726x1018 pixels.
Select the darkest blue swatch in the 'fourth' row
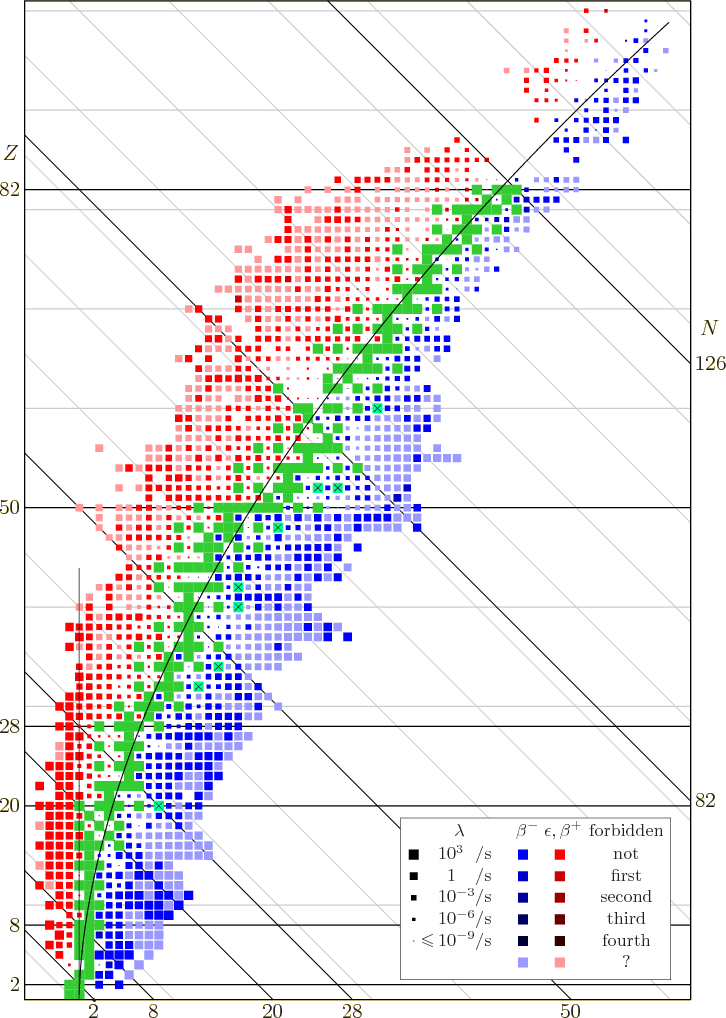tap(523, 940)
